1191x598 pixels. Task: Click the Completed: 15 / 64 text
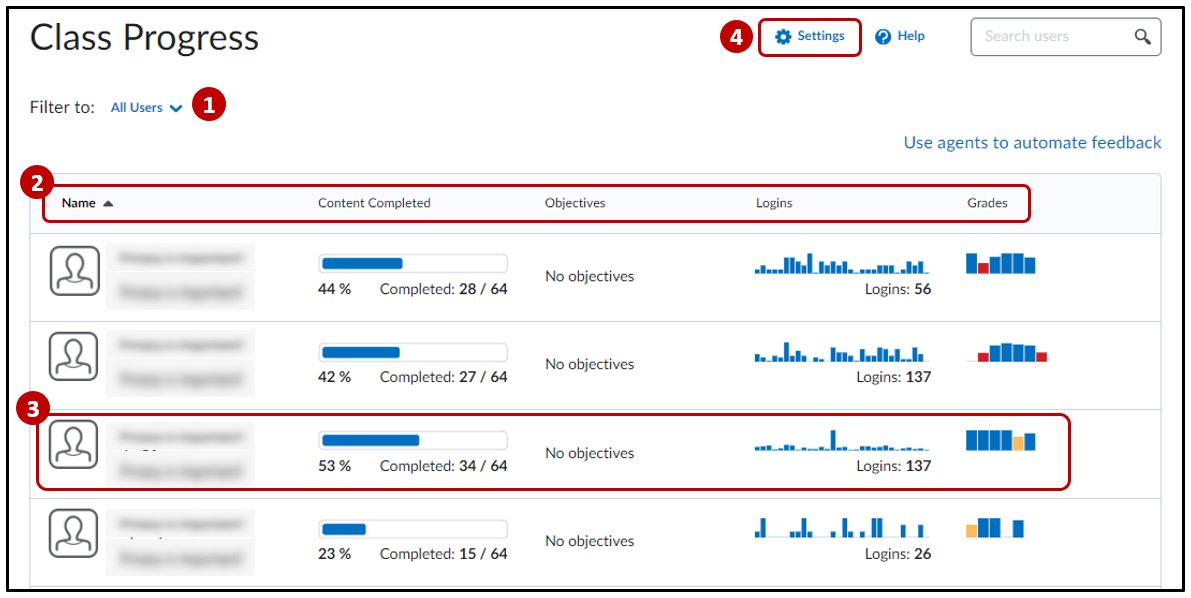[x=444, y=554]
